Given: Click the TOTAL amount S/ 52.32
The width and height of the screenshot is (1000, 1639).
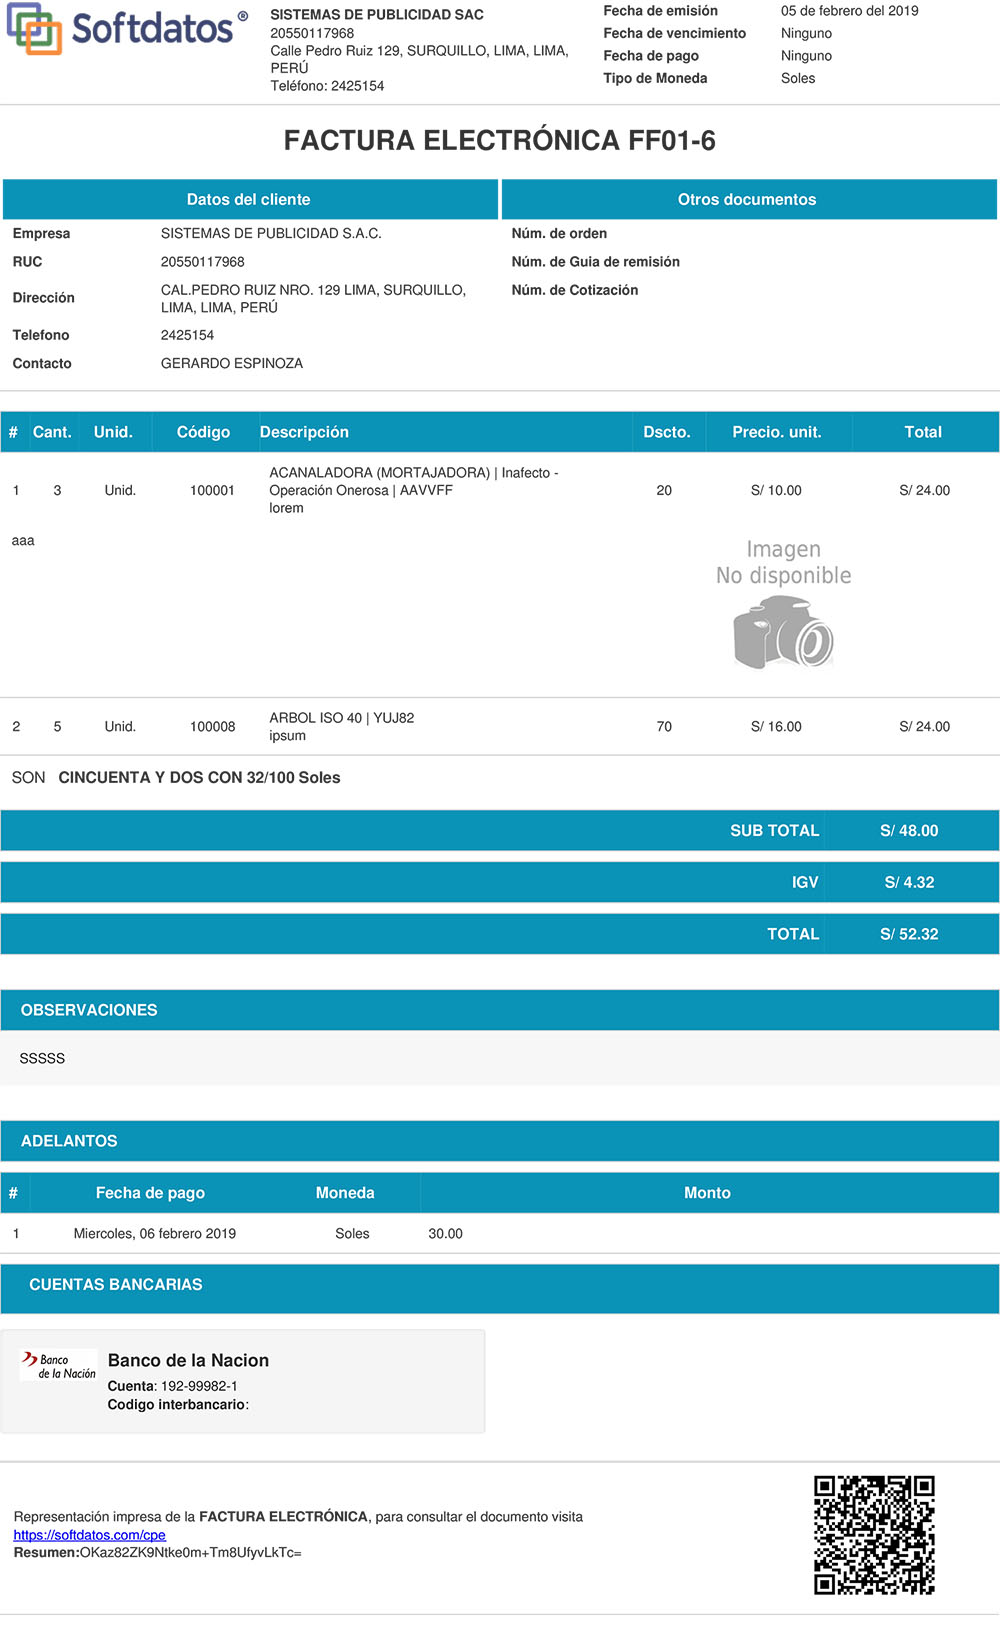Looking at the screenshot, I should tap(909, 934).
